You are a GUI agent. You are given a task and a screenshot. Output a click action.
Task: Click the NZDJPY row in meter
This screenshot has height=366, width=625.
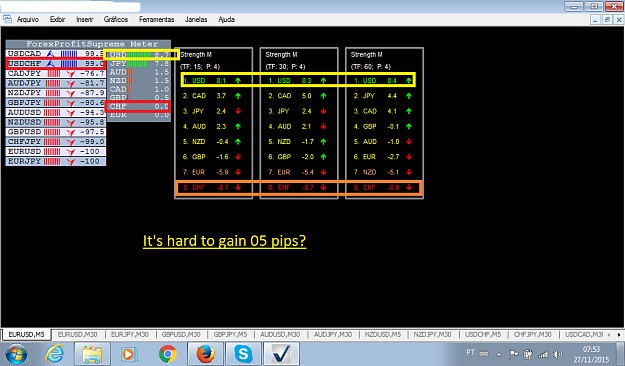[x=56, y=93]
